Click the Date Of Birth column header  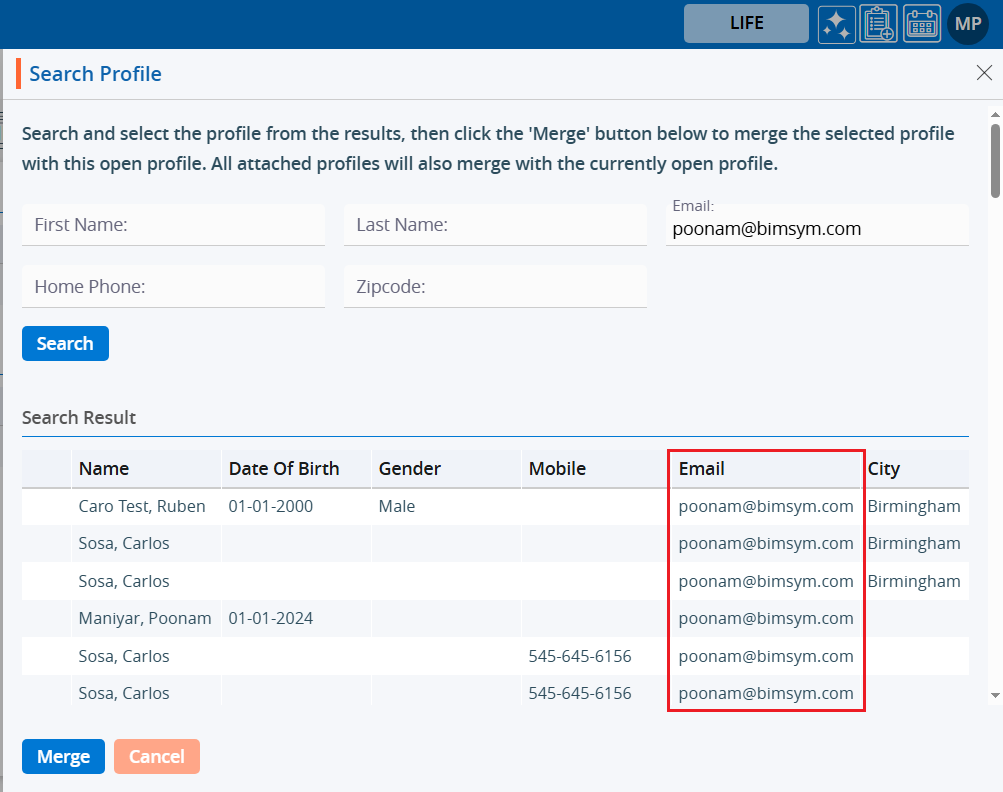284,469
